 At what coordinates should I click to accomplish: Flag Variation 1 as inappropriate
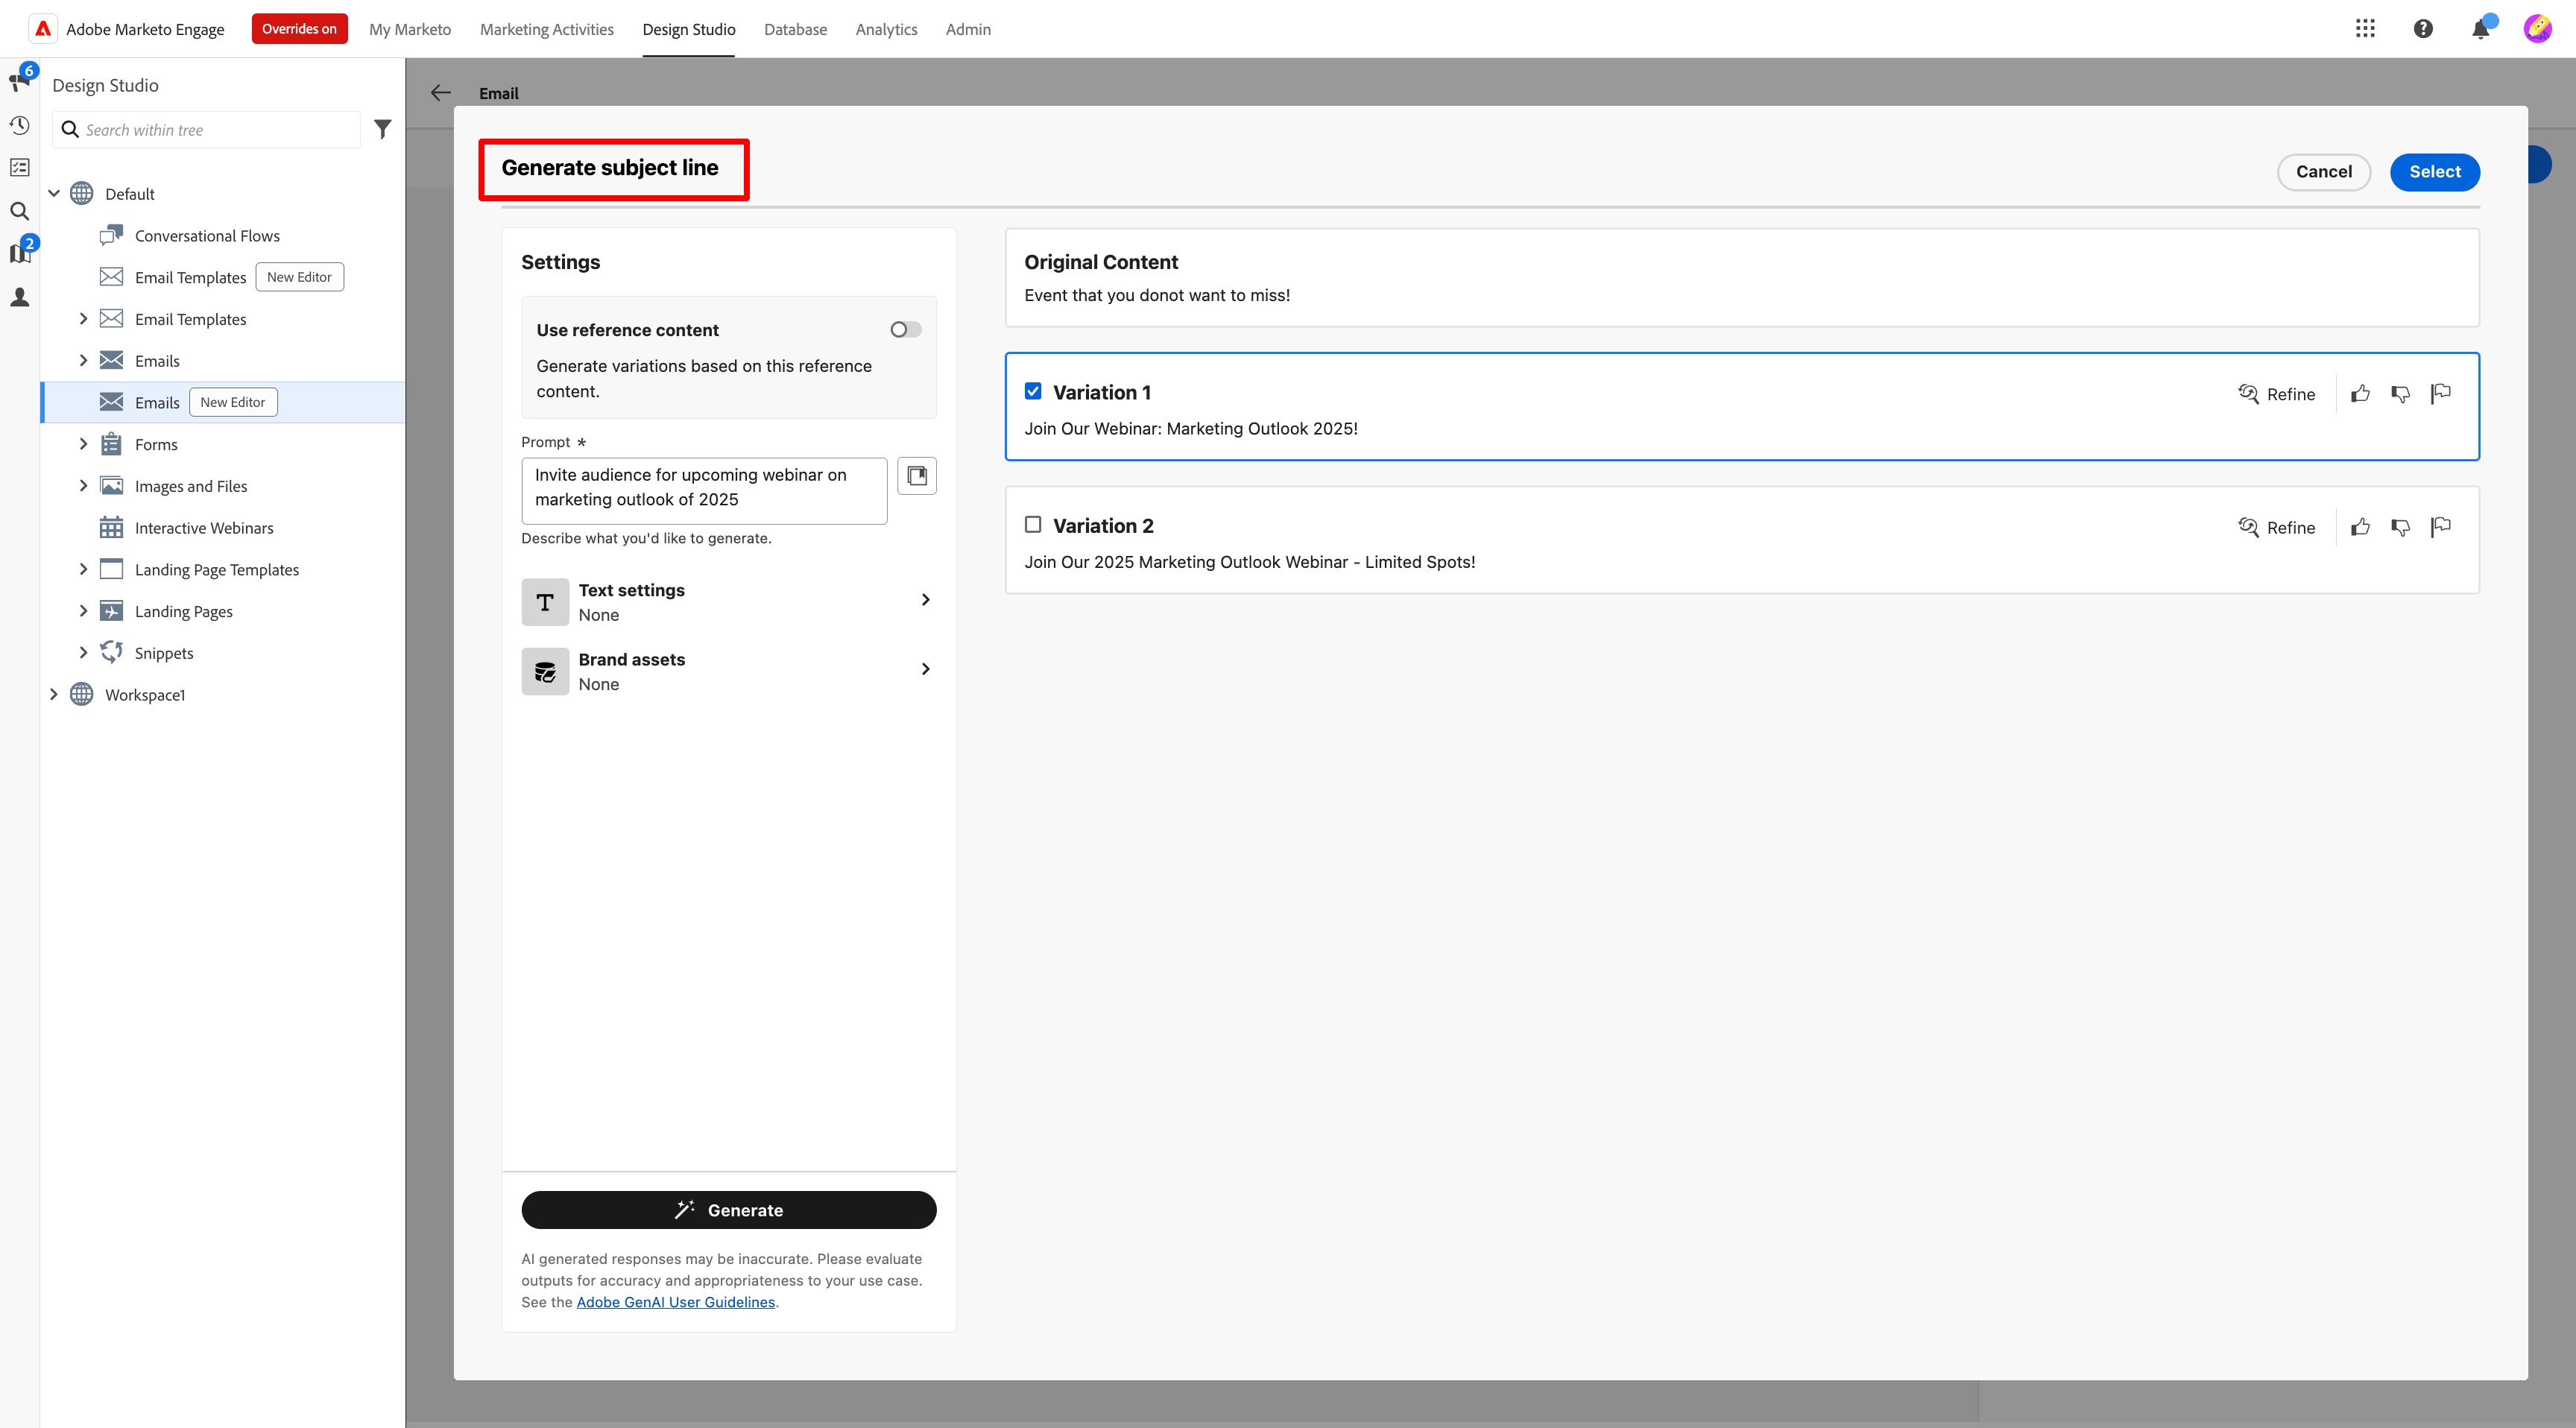(x=2441, y=393)
